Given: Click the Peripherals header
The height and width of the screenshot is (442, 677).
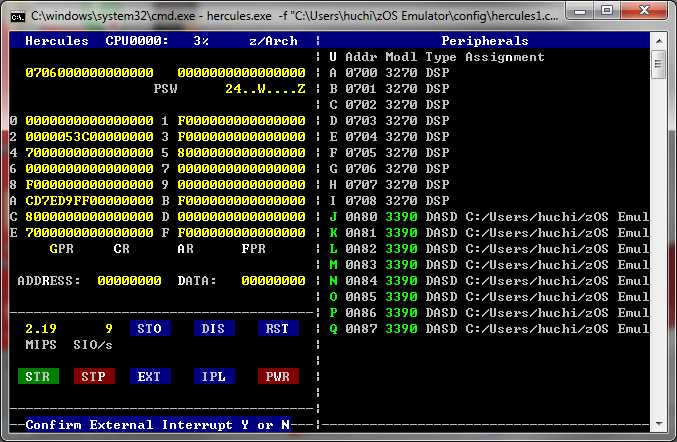Looking at the screenshot, I should [485, 41].
